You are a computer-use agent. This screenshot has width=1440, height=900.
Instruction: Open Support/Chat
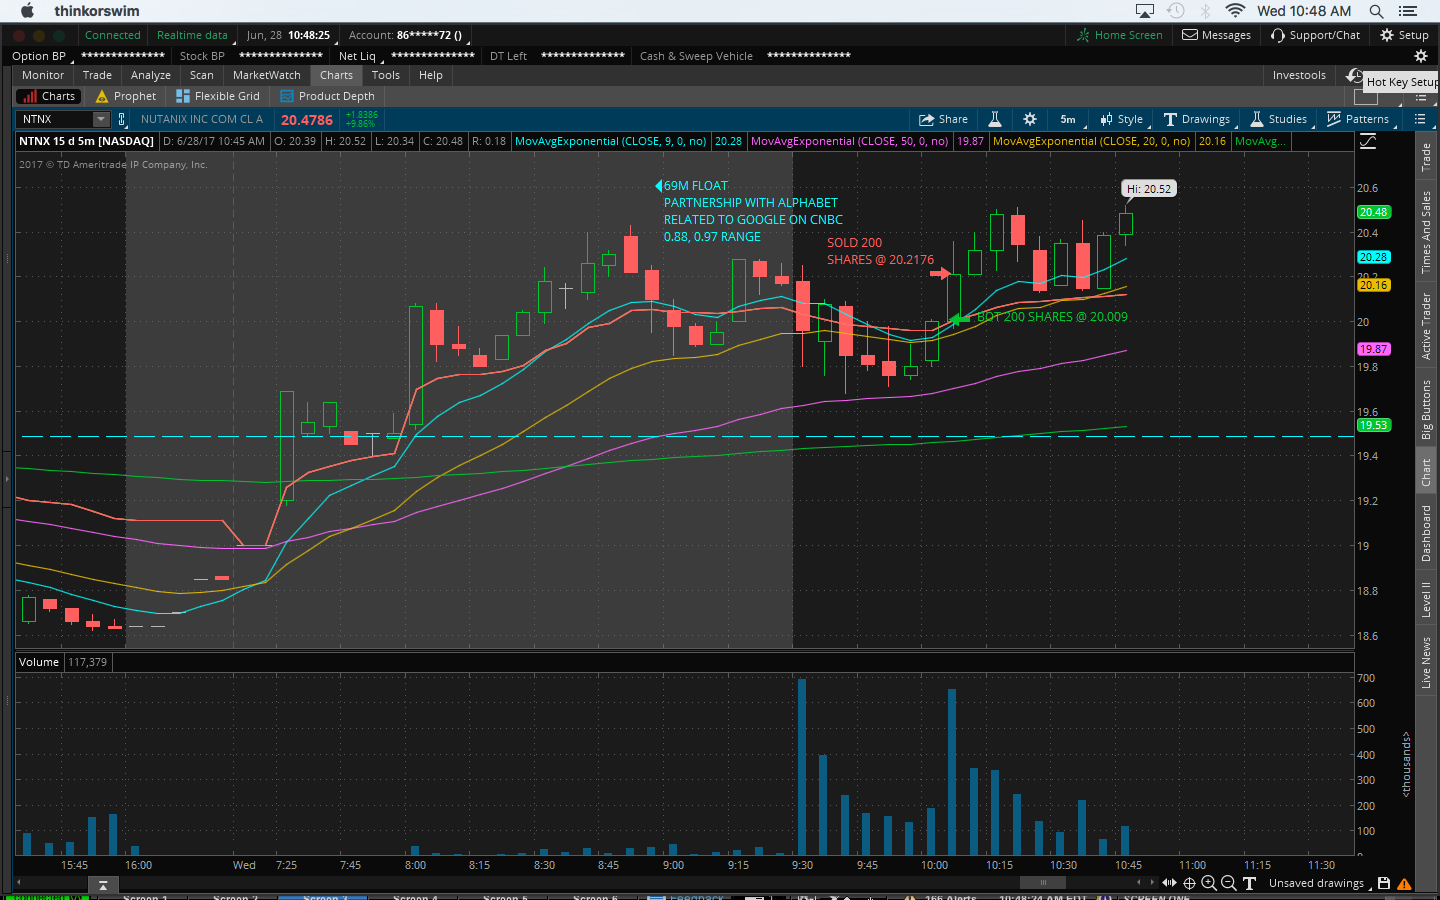pyautogui.click(x=1315, y=35)
